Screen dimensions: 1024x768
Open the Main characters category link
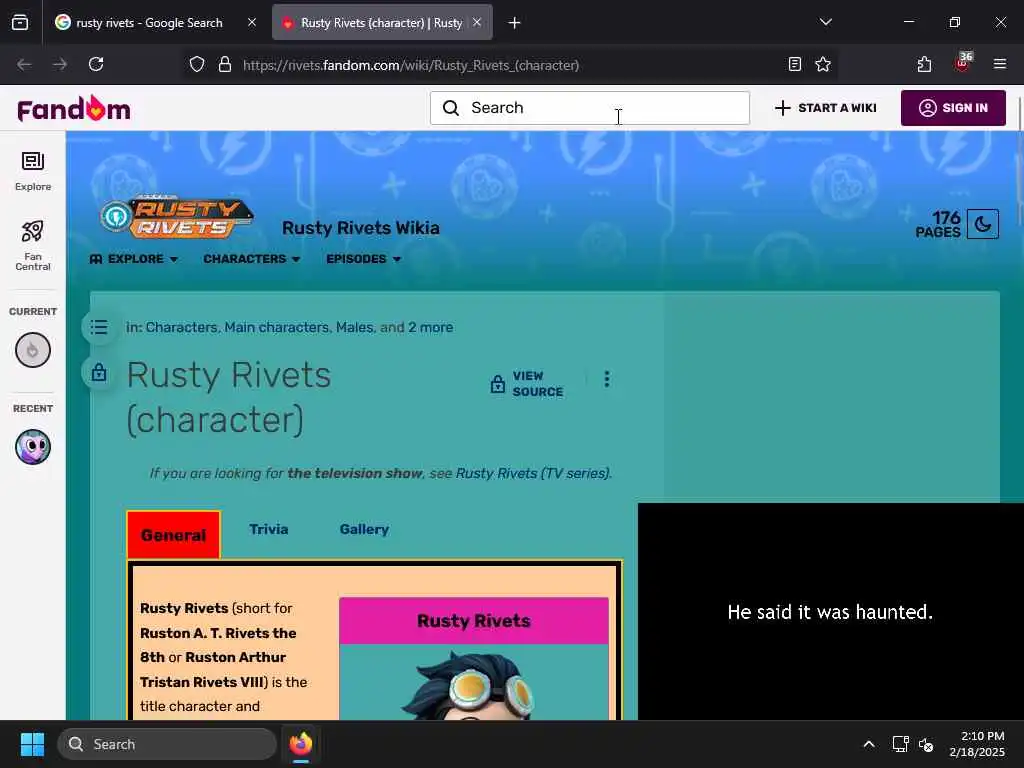tap(277, 327)
